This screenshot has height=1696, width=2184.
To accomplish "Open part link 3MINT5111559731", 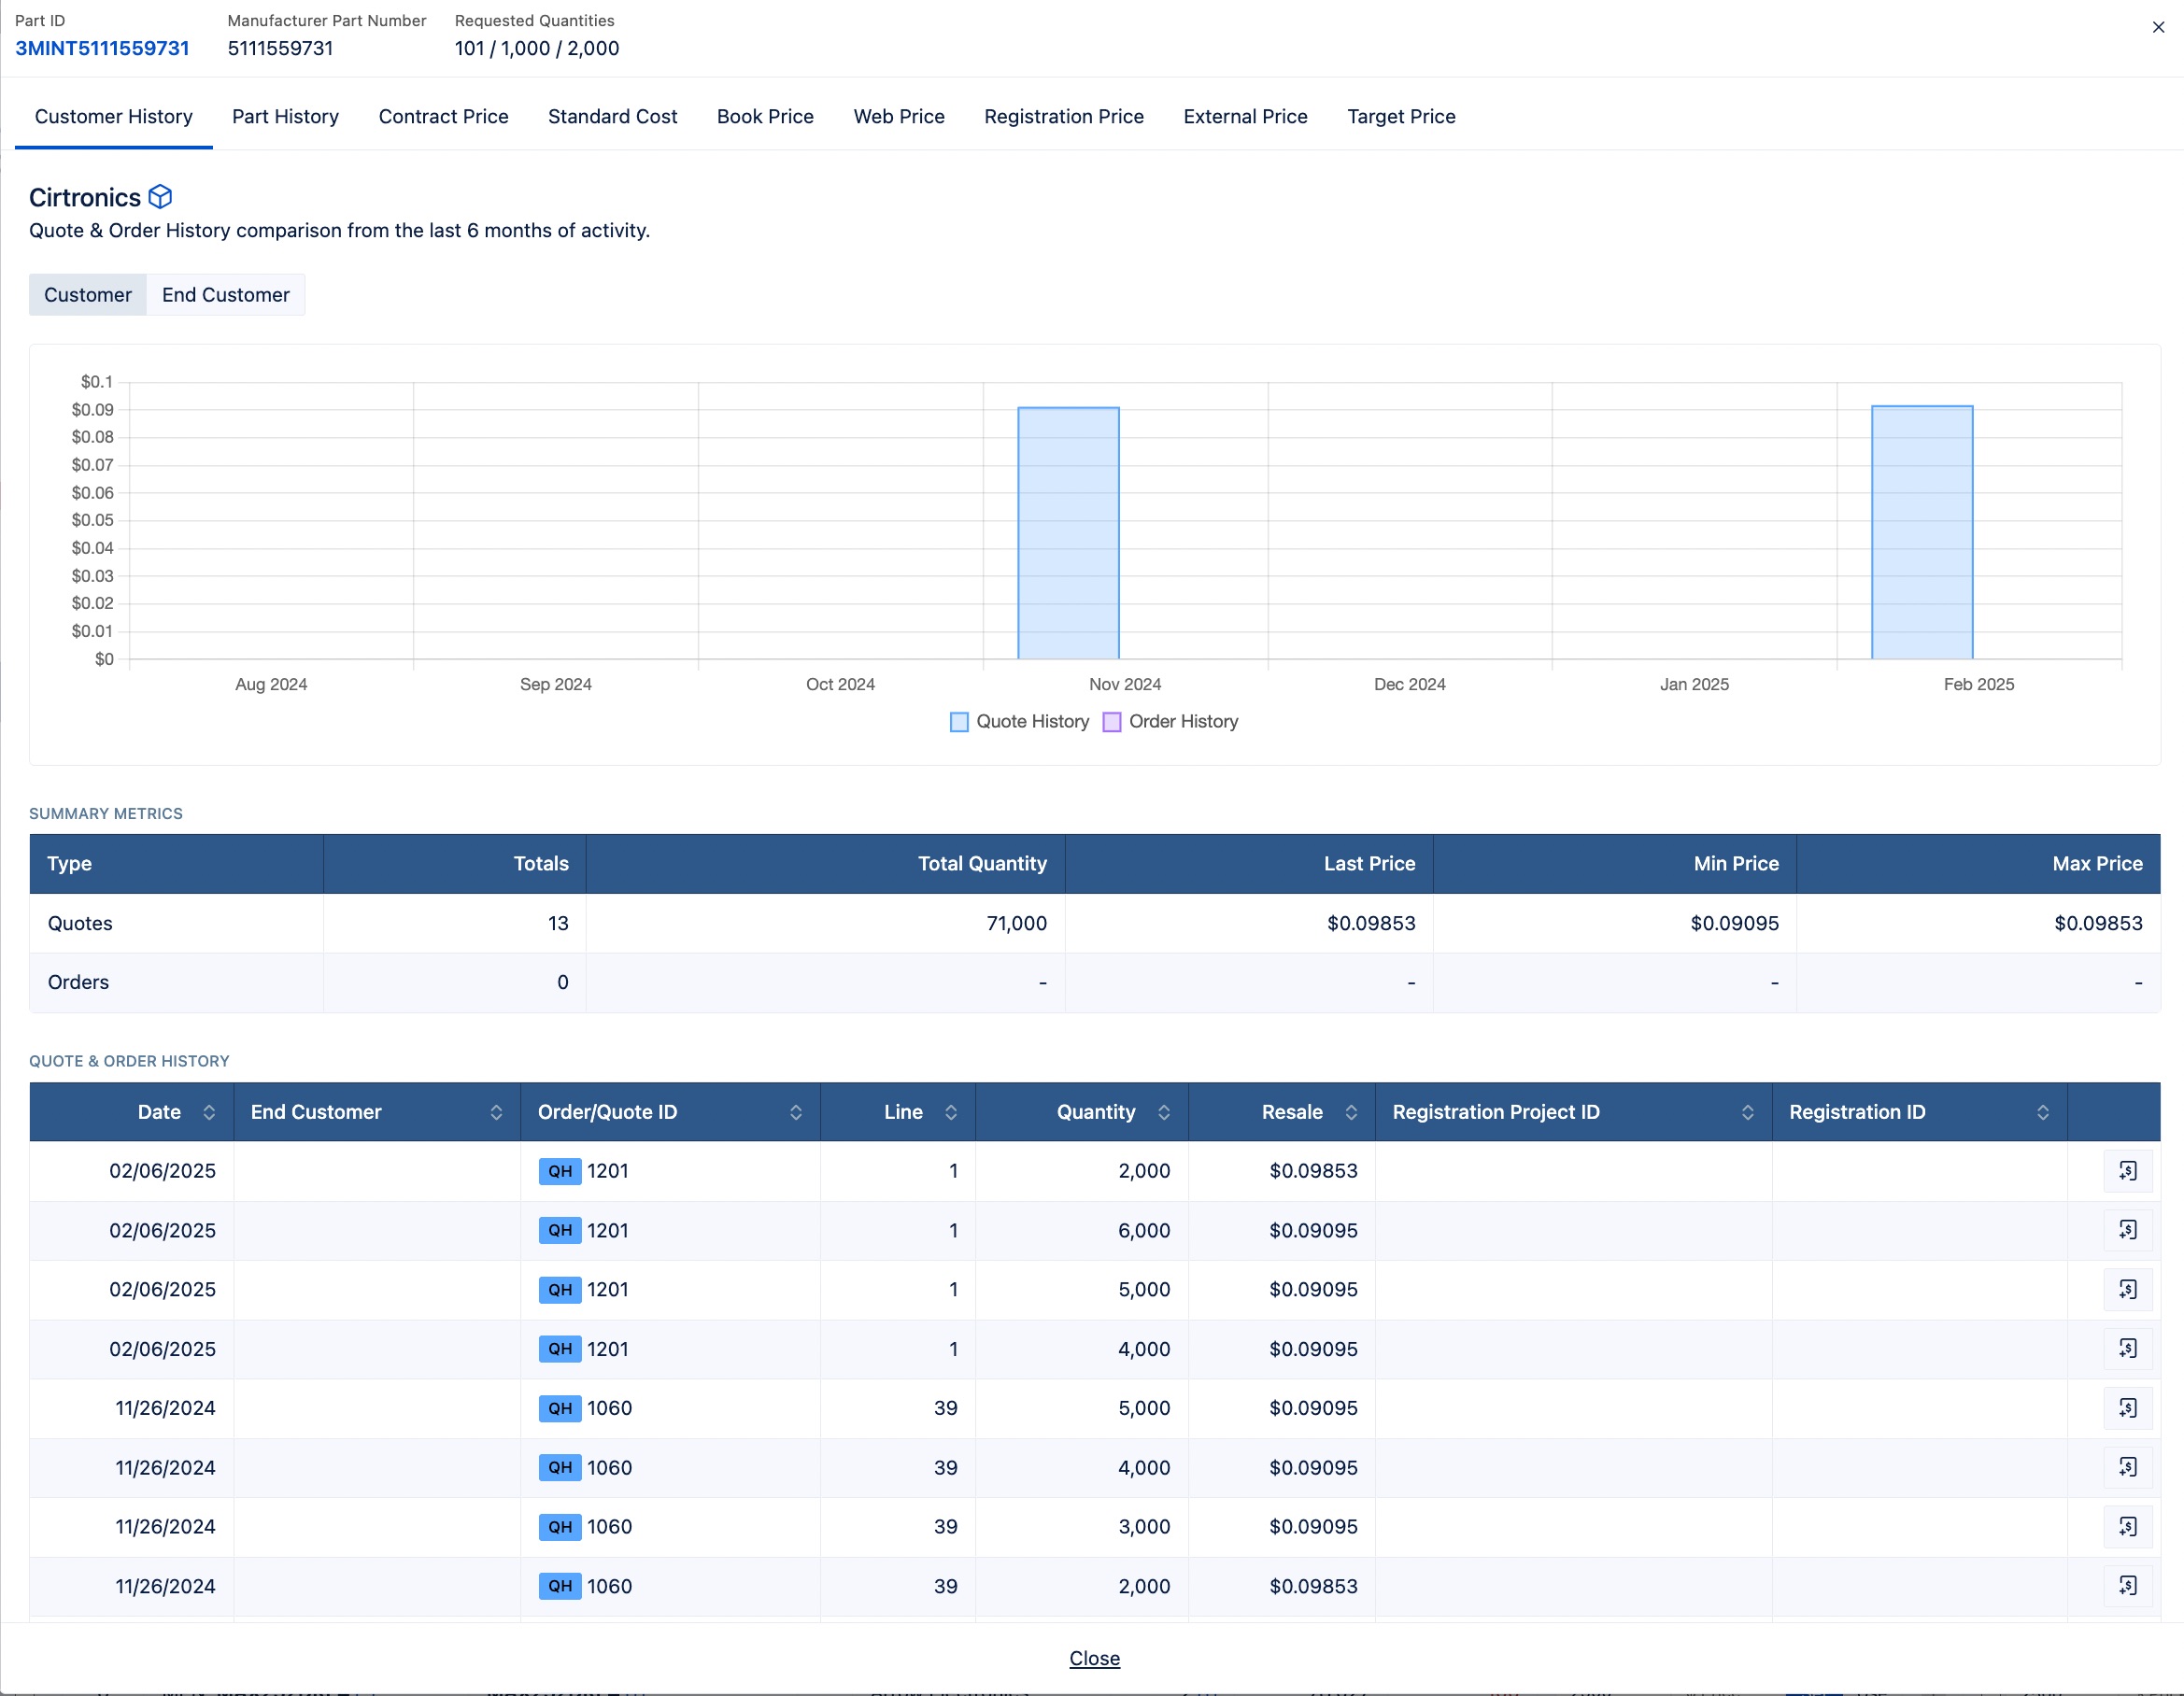I will tap(102, 48).
